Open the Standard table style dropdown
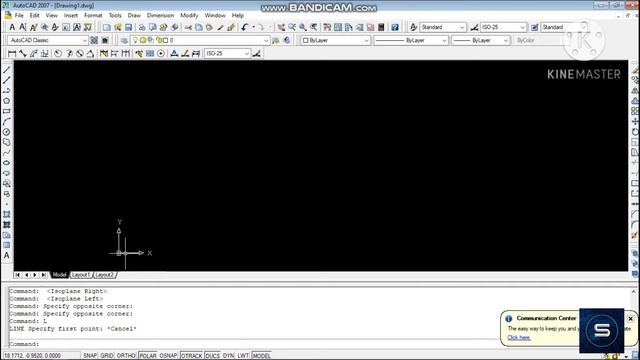 [x=564, y=27]
